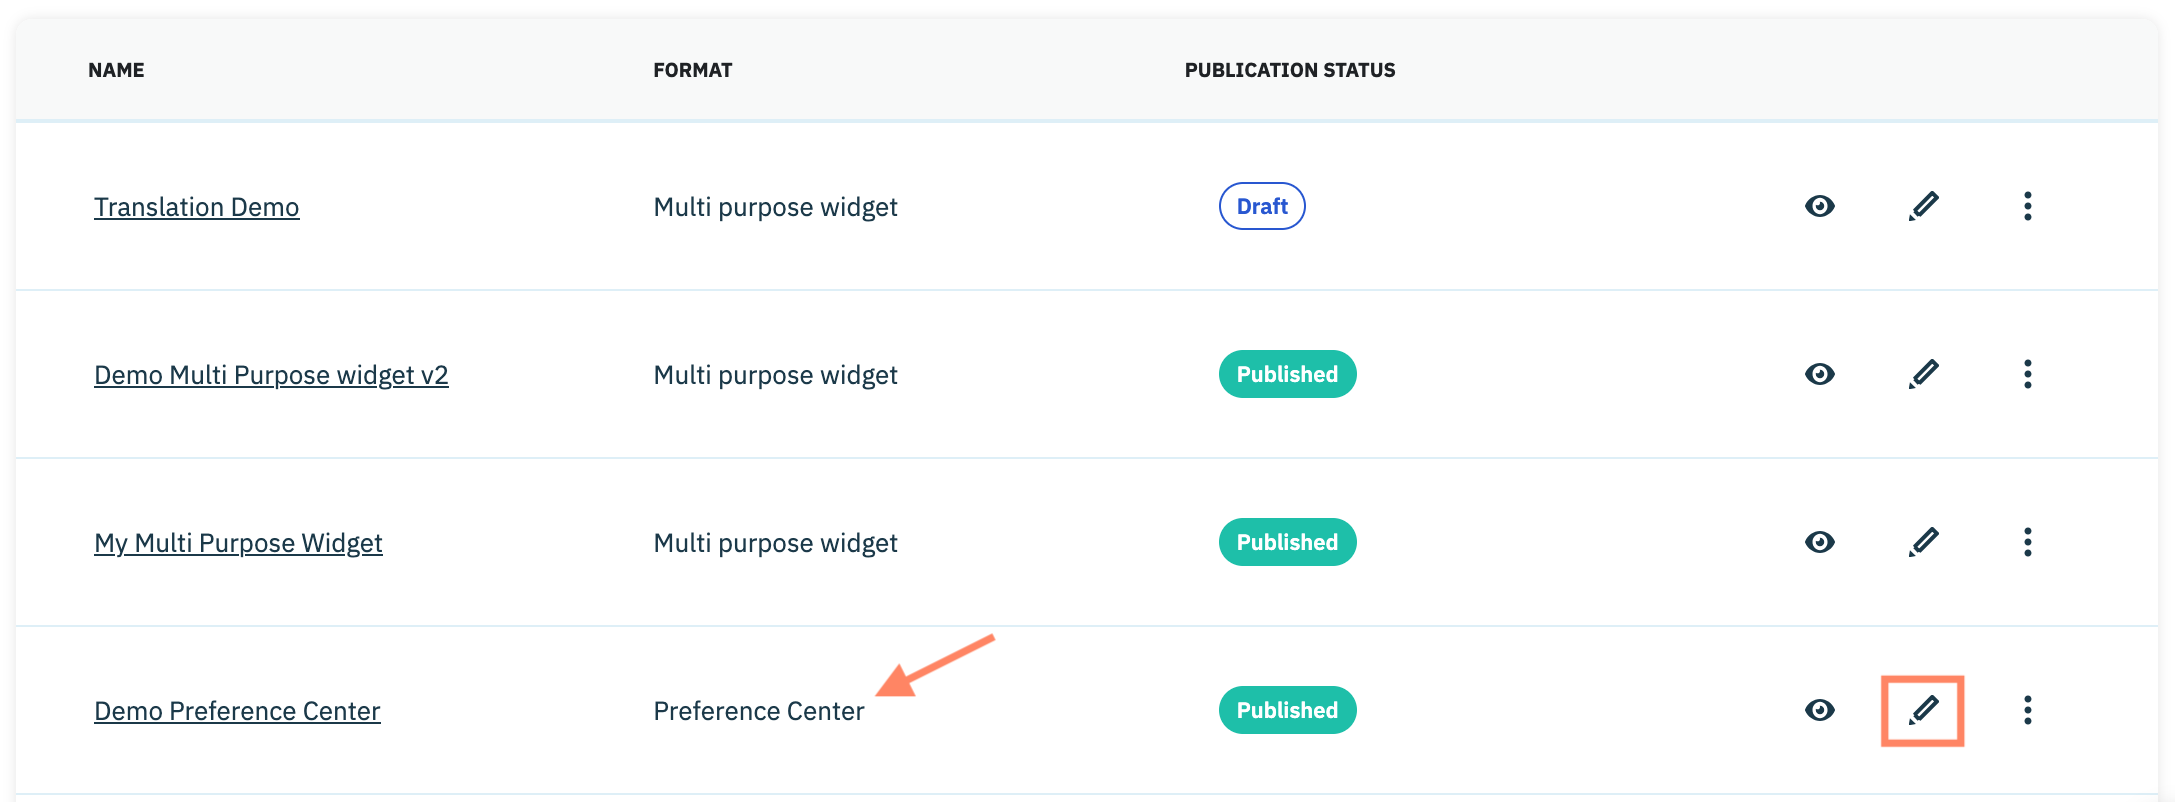The height and width of the screenshot is (802, 2175).
Task: Preview My Multi Purpose Widget eye icon
Action: 1819,542
